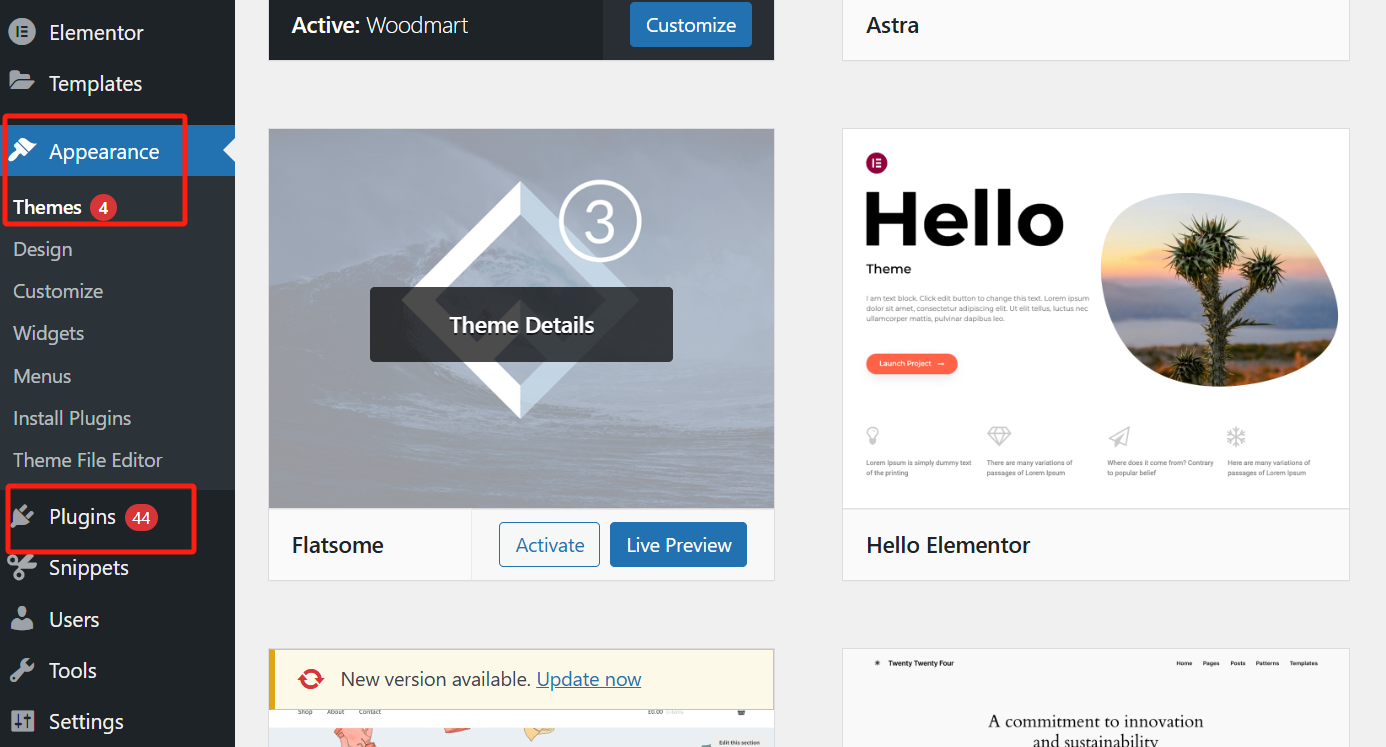Click the Astra theme name
Viewport: 1386px width, 747px height.
(893, 25)
